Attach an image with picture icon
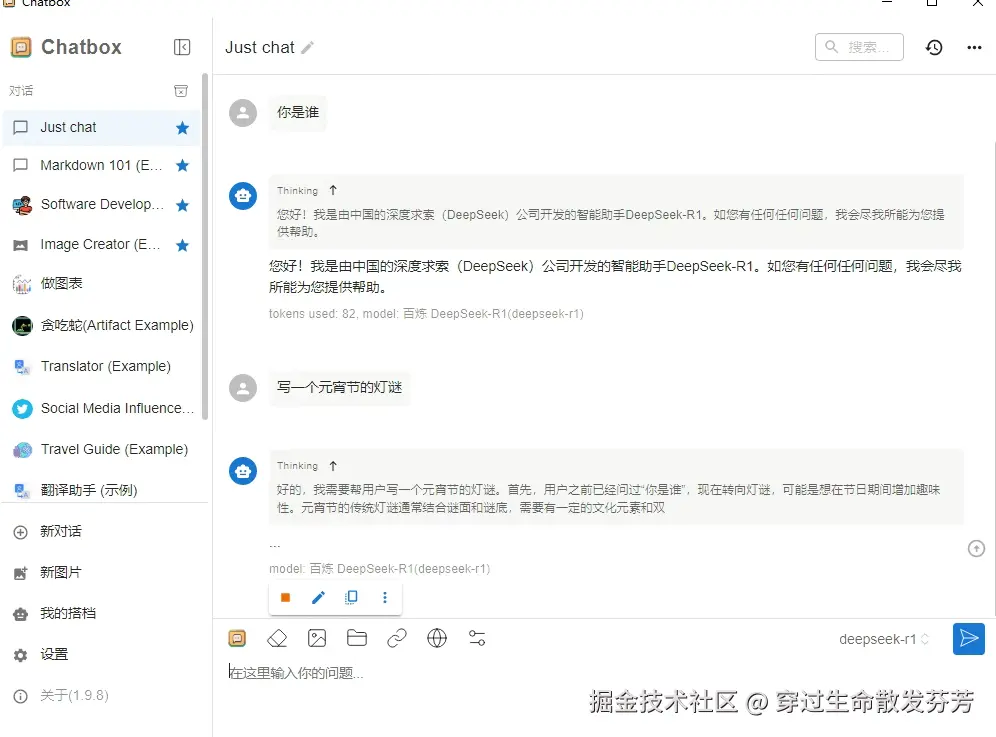This screenshot has height=737, width=996. click(317, 638)
